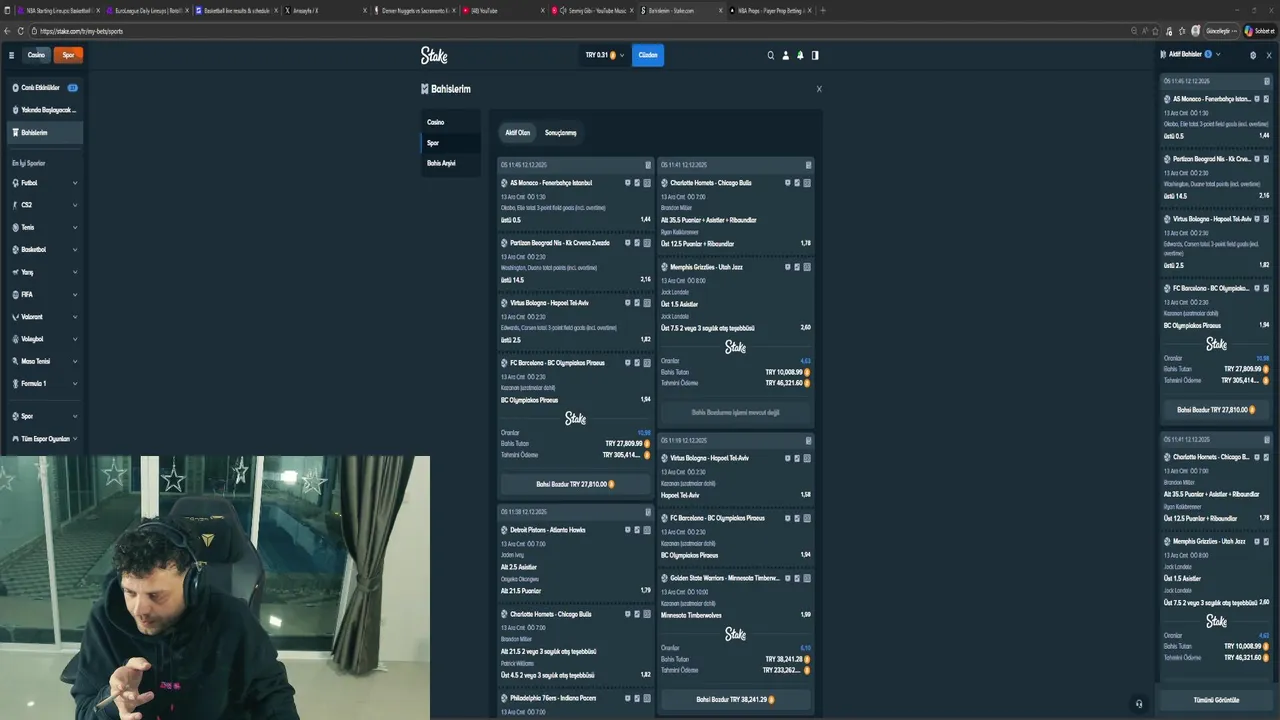This screenshot has height=720, width=1280.
Task: Expand the TRY 0.31 balance dropdown
Action: click(605, 55)
